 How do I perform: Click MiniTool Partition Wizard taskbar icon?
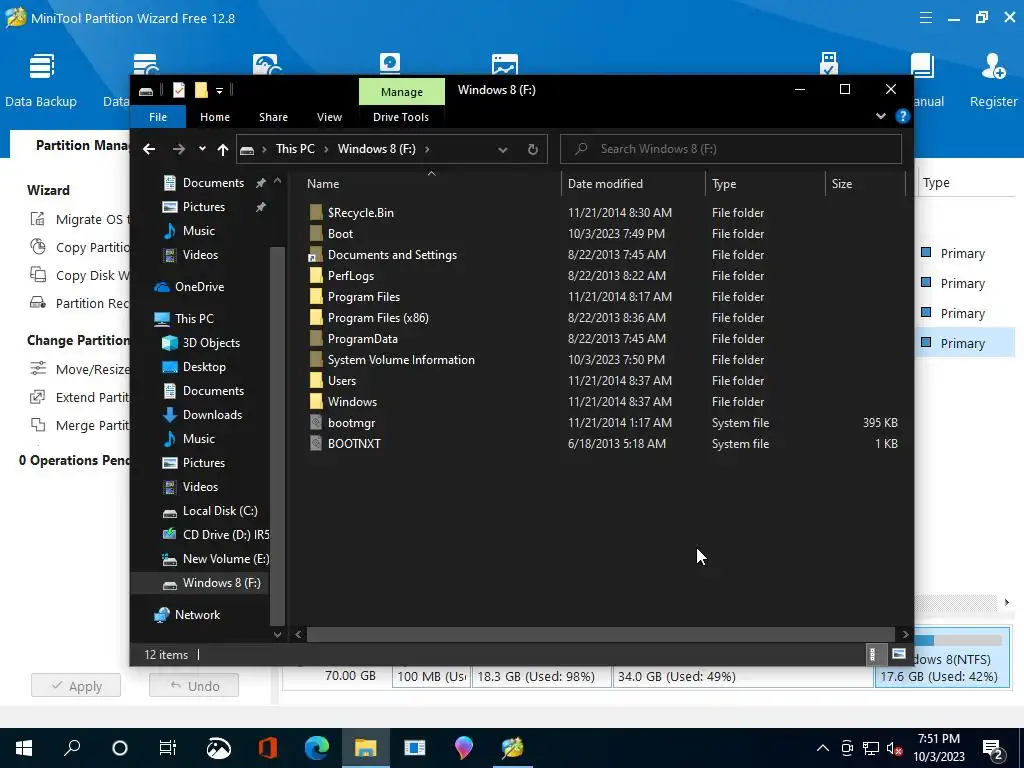[513, 748]
